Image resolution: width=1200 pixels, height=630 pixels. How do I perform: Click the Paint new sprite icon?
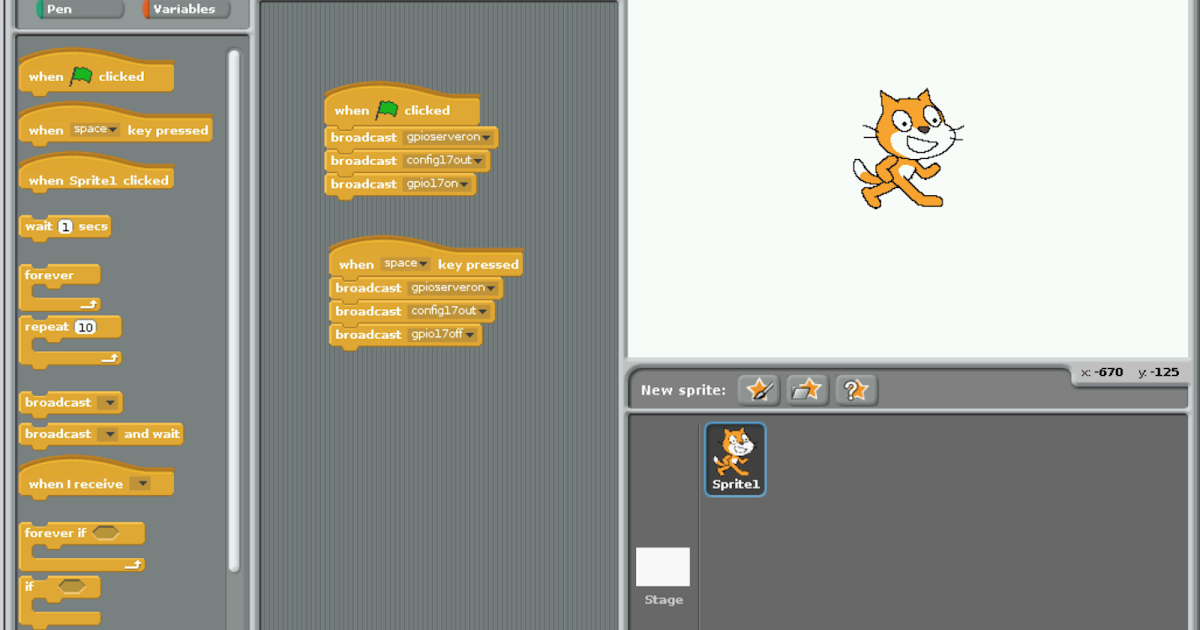click(x=757, y=391)
